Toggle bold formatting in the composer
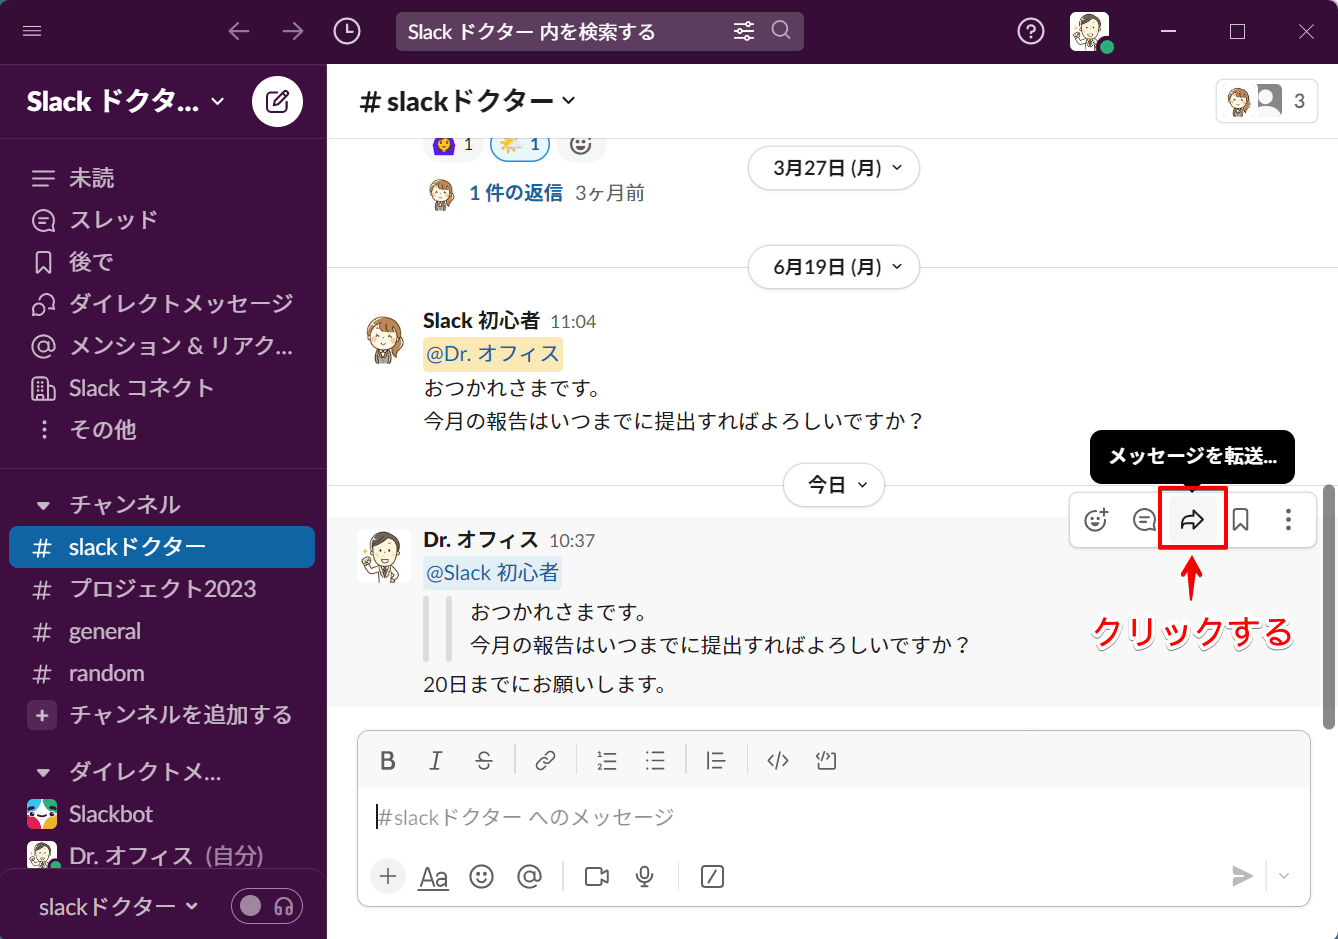This screenshot has height=939, width=1338. tap(388, 760)
